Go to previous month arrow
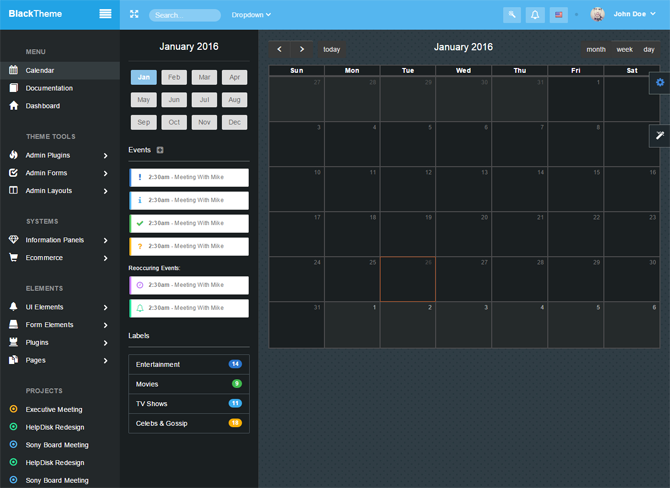The height and width of the screenshot is (488, 670). 279,50
